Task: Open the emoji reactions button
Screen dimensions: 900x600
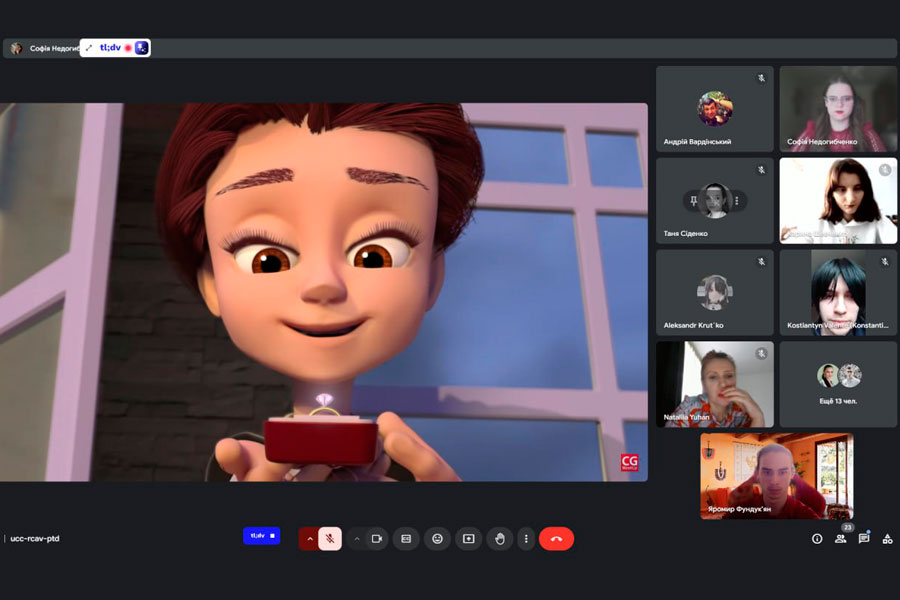Action: (437, 539)
